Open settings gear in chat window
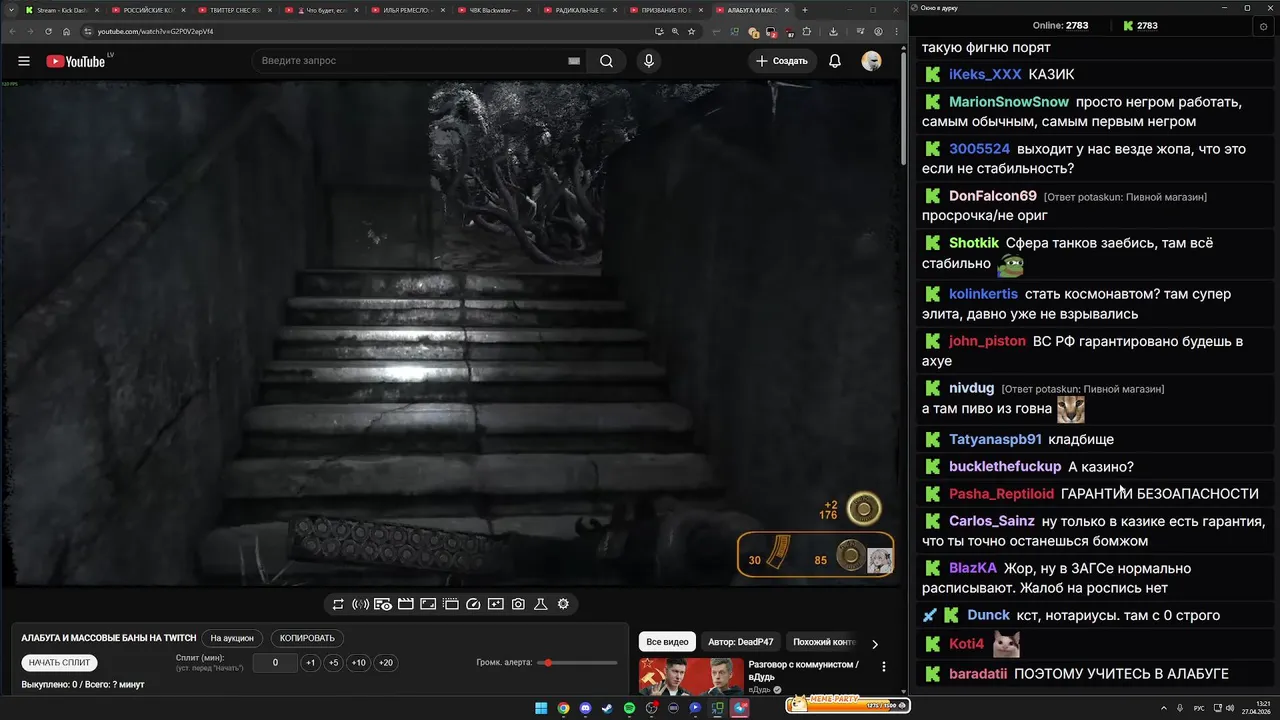The width and height of the screenshot is (1280, 720). (x=1263, y=26)
